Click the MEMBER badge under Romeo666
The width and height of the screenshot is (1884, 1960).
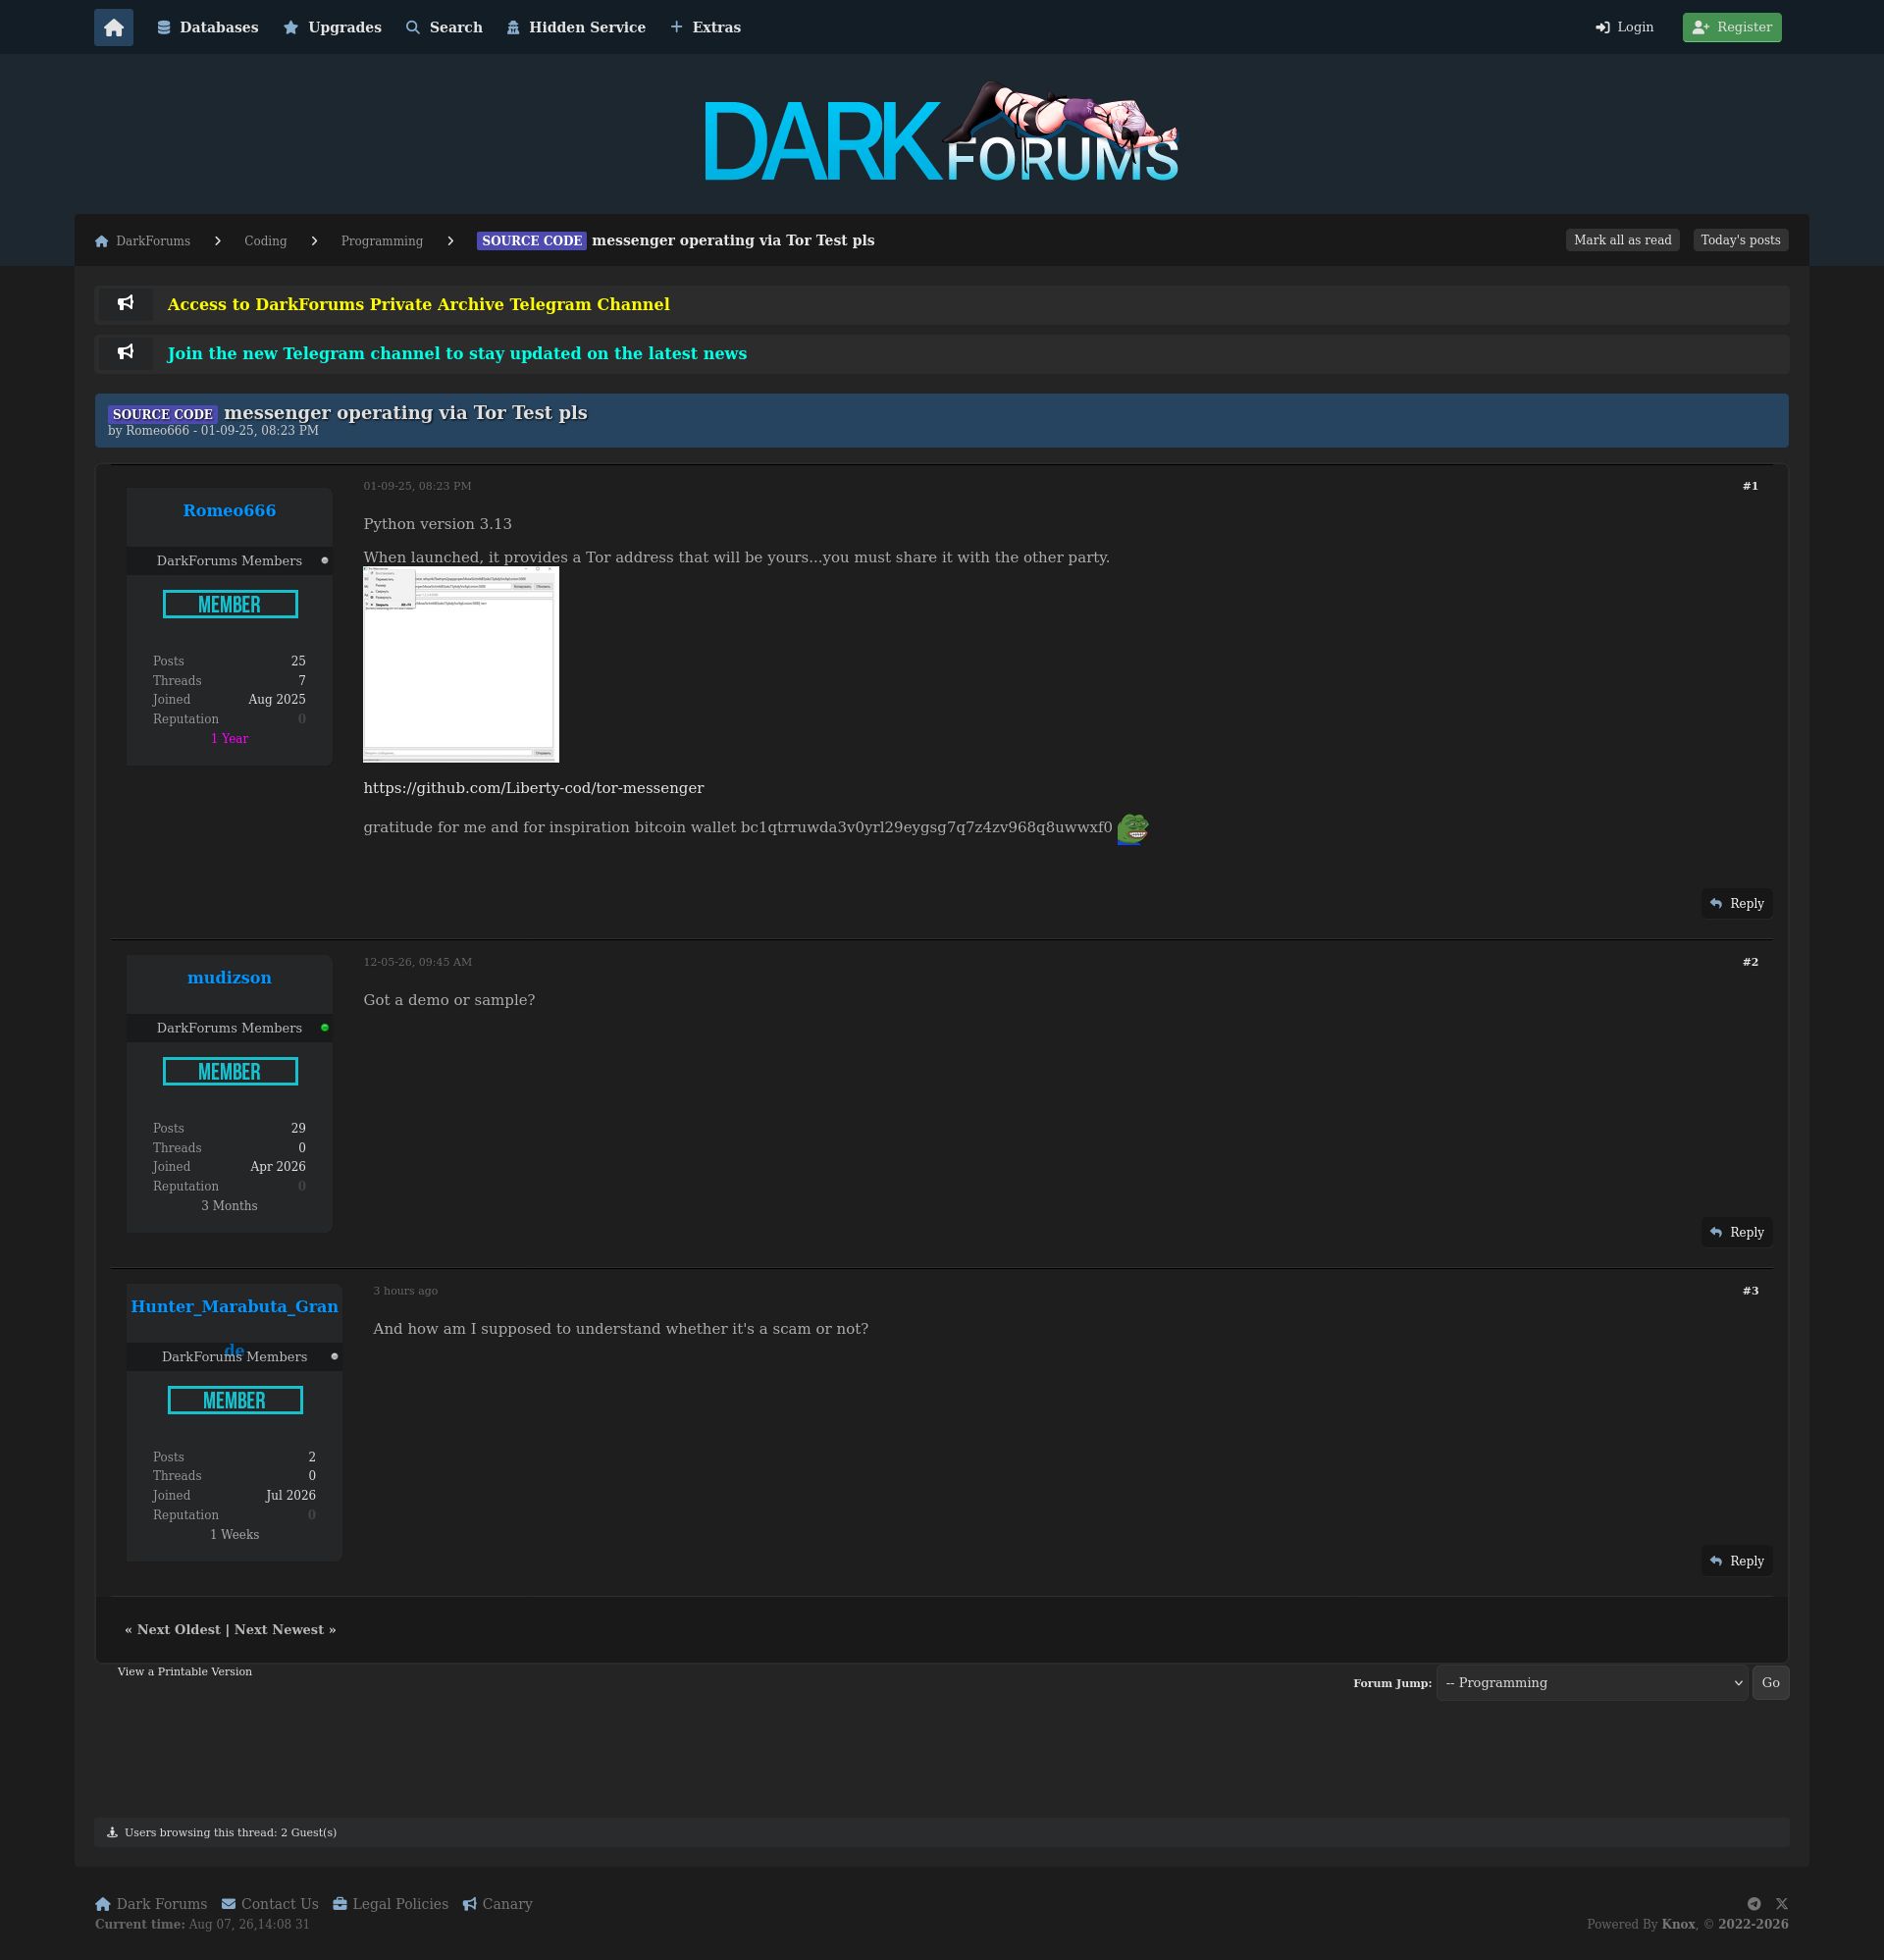(230, 604)
